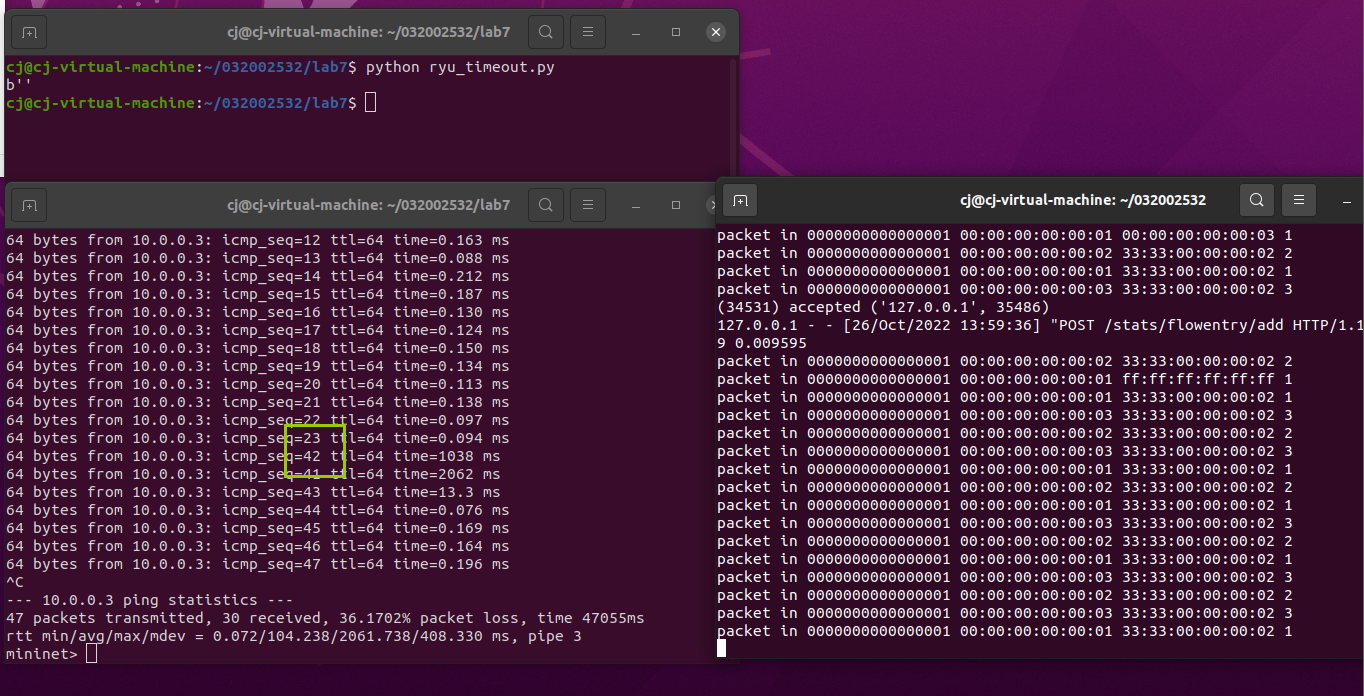
Task: Open a new tab in the ~/032002532 terminal
Action: tap(740, 200)
